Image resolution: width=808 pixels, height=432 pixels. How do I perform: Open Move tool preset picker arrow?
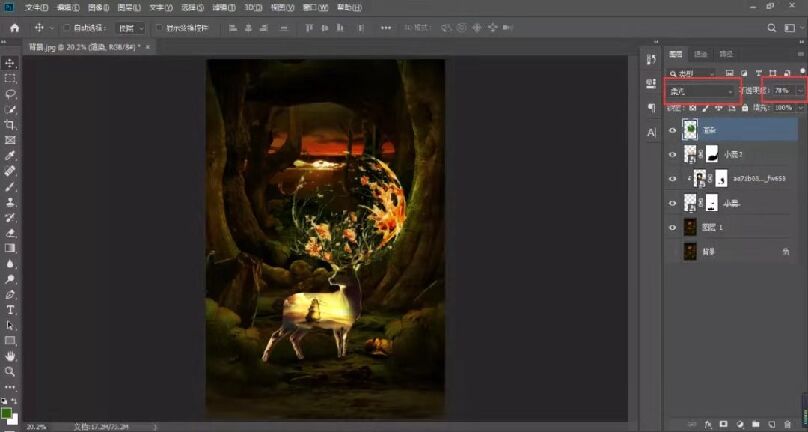pyautogui.click(x=52, y=28)
